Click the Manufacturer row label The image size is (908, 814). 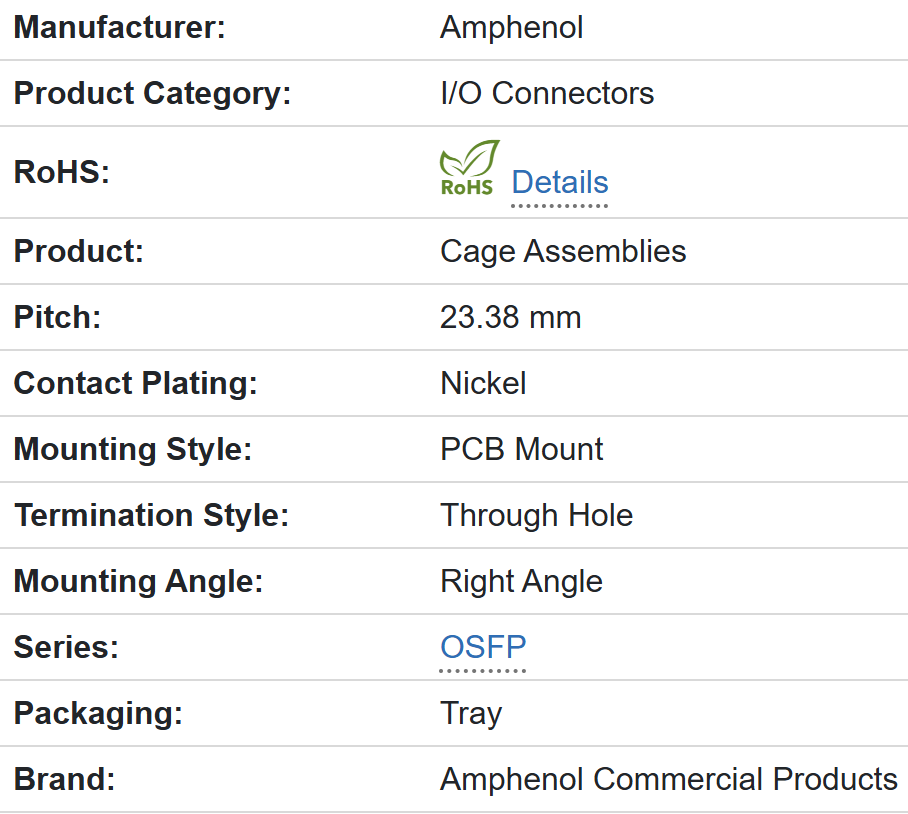(120, 27)
